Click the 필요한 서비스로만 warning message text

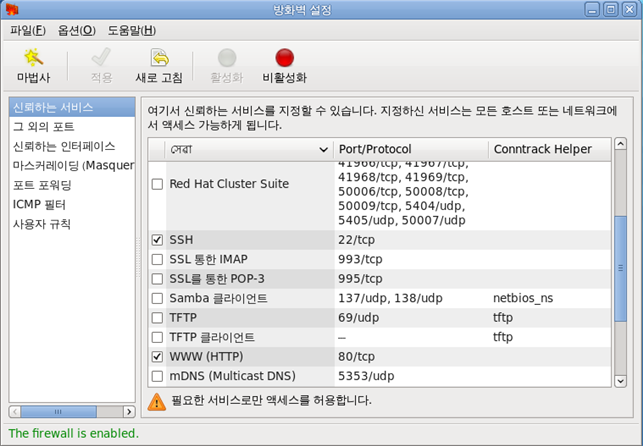point(271,400)
